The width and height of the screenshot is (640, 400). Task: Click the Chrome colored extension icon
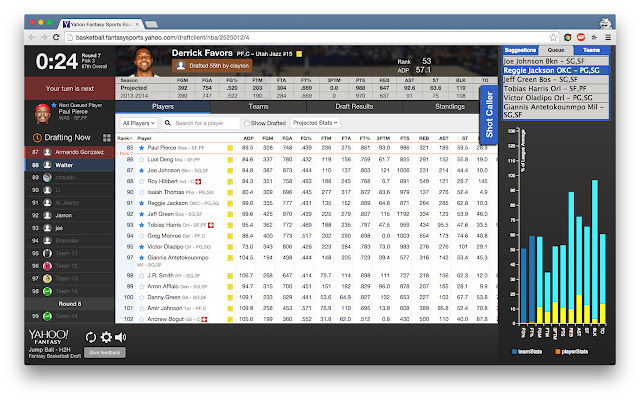(x=567, y=38)
